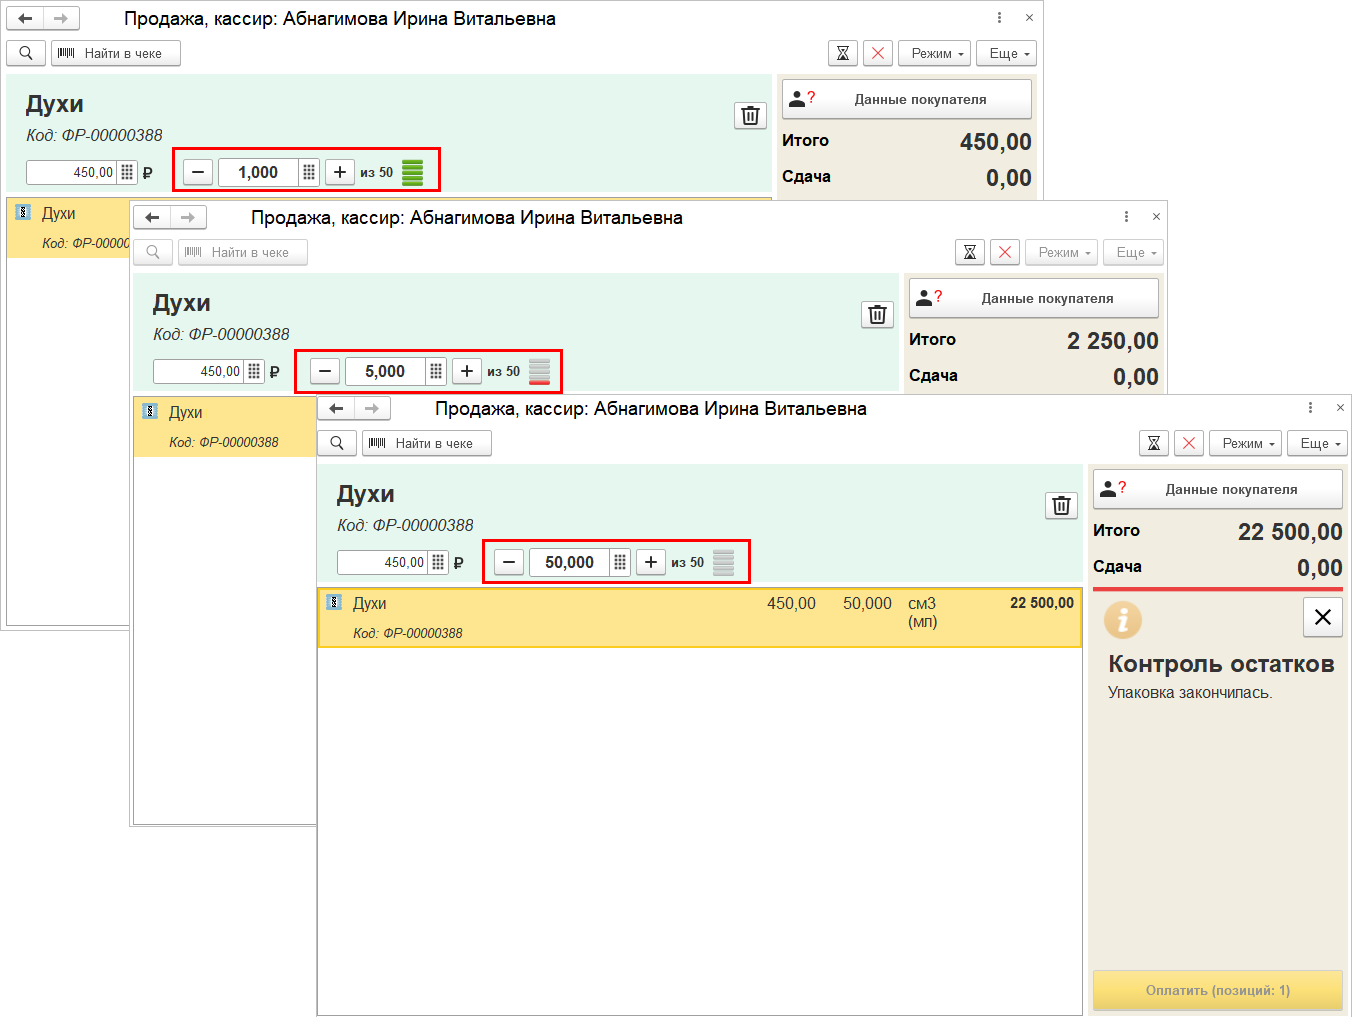Click the quantity field showing 1,000
Image resolution: width=1353 pixels, height=1017 pixels.
259,172
